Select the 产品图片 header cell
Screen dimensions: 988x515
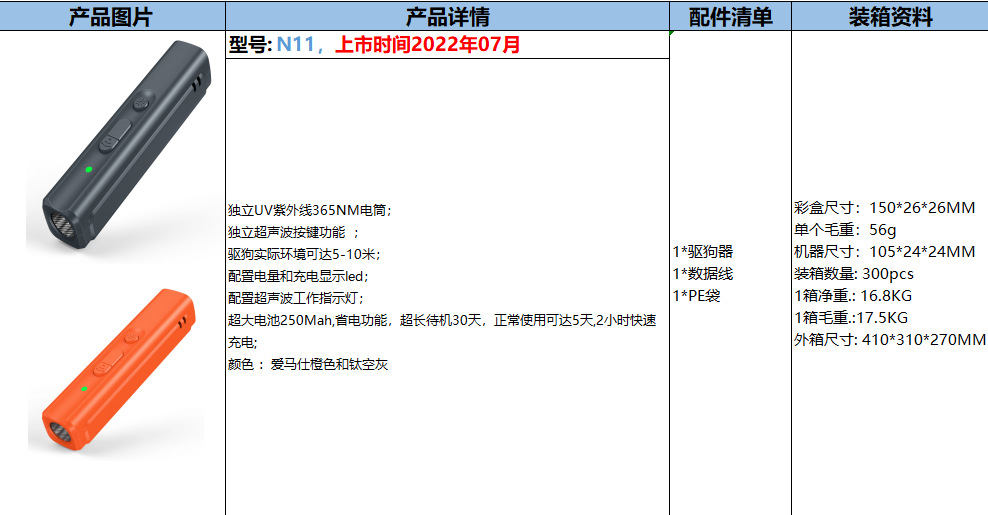pos(112,16)
